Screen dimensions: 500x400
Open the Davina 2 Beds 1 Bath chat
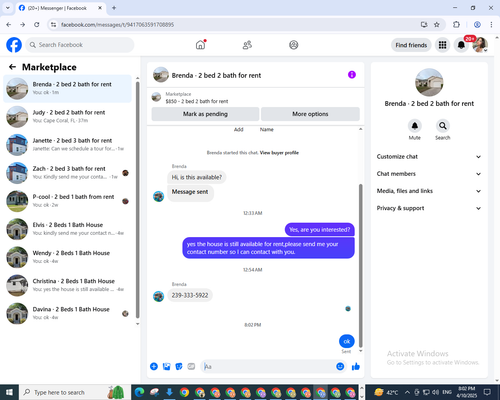tap(67, 313)
